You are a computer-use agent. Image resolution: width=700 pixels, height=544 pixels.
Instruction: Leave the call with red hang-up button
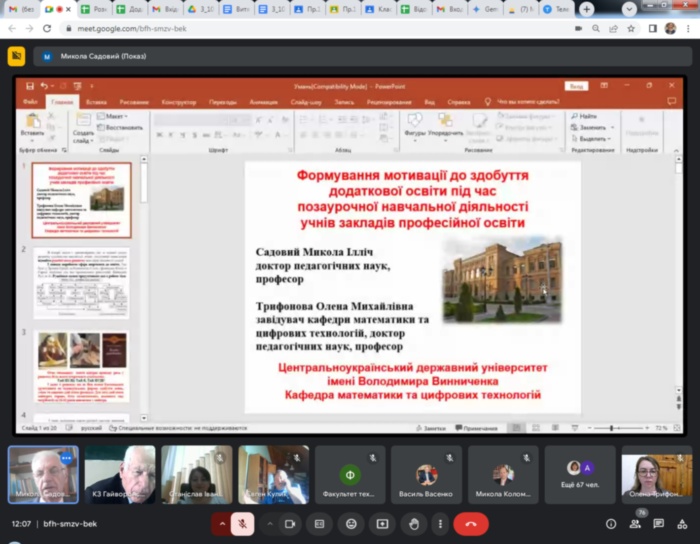pyautogui.click(x=470, y=523)
